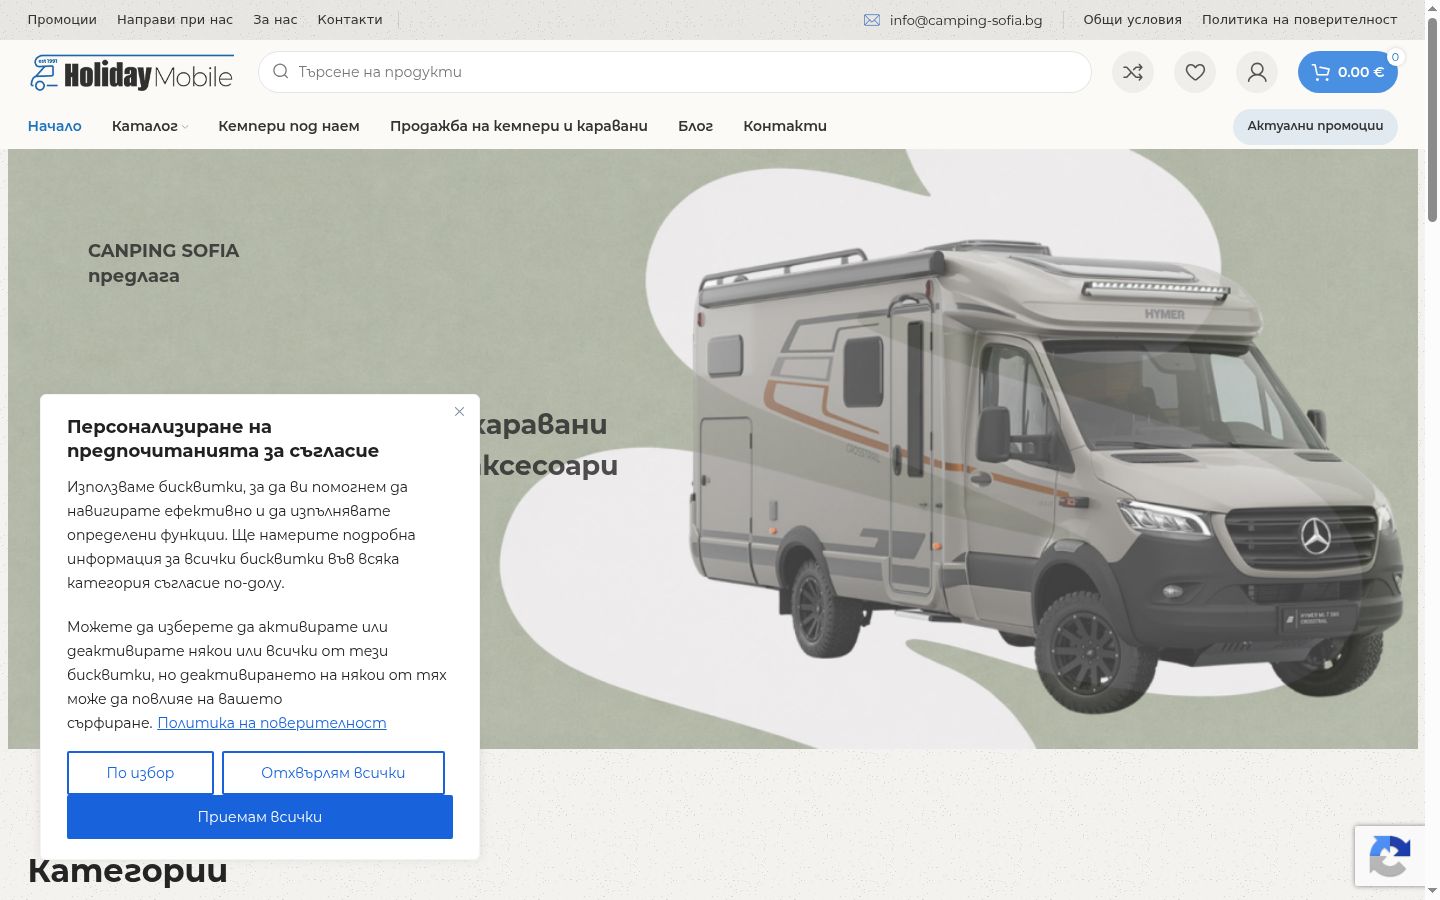Go to the Начало menu item

pyautogui.click(x=55, y=126)
